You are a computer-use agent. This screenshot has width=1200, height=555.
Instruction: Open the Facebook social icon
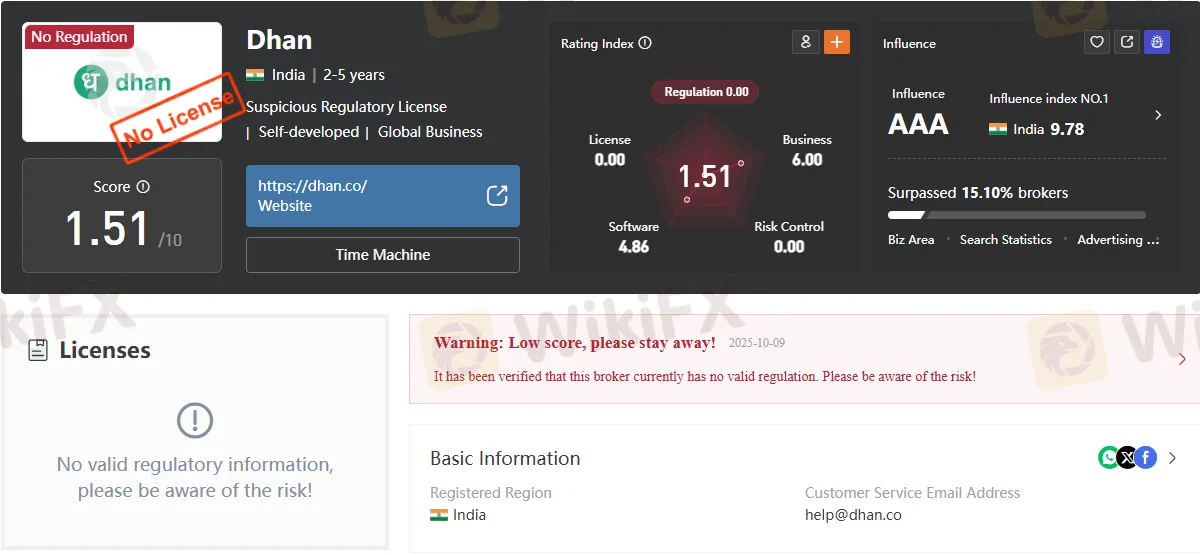[1146, 457]
